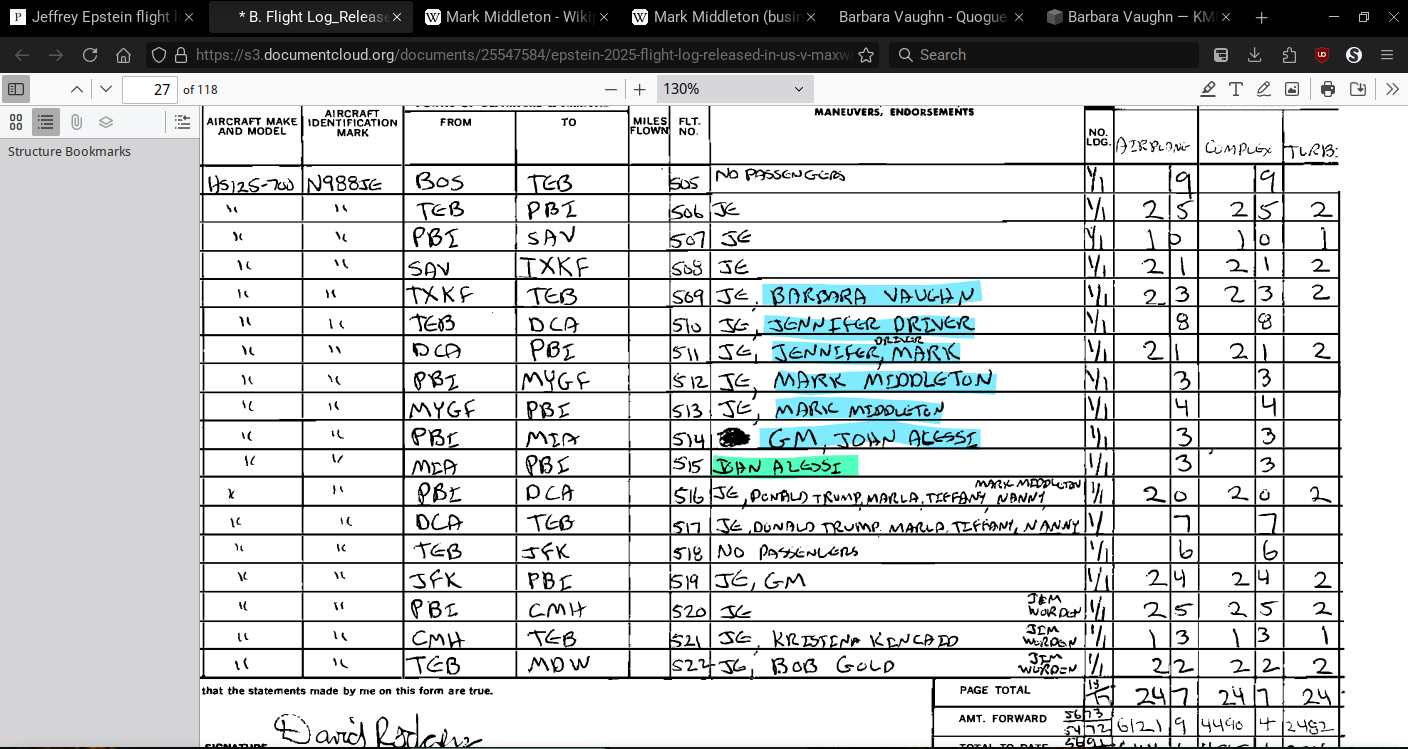This screenshot has height=749, width=1408.
Task: Click BOB GOLD passenger entry
Action: [833, 666]
